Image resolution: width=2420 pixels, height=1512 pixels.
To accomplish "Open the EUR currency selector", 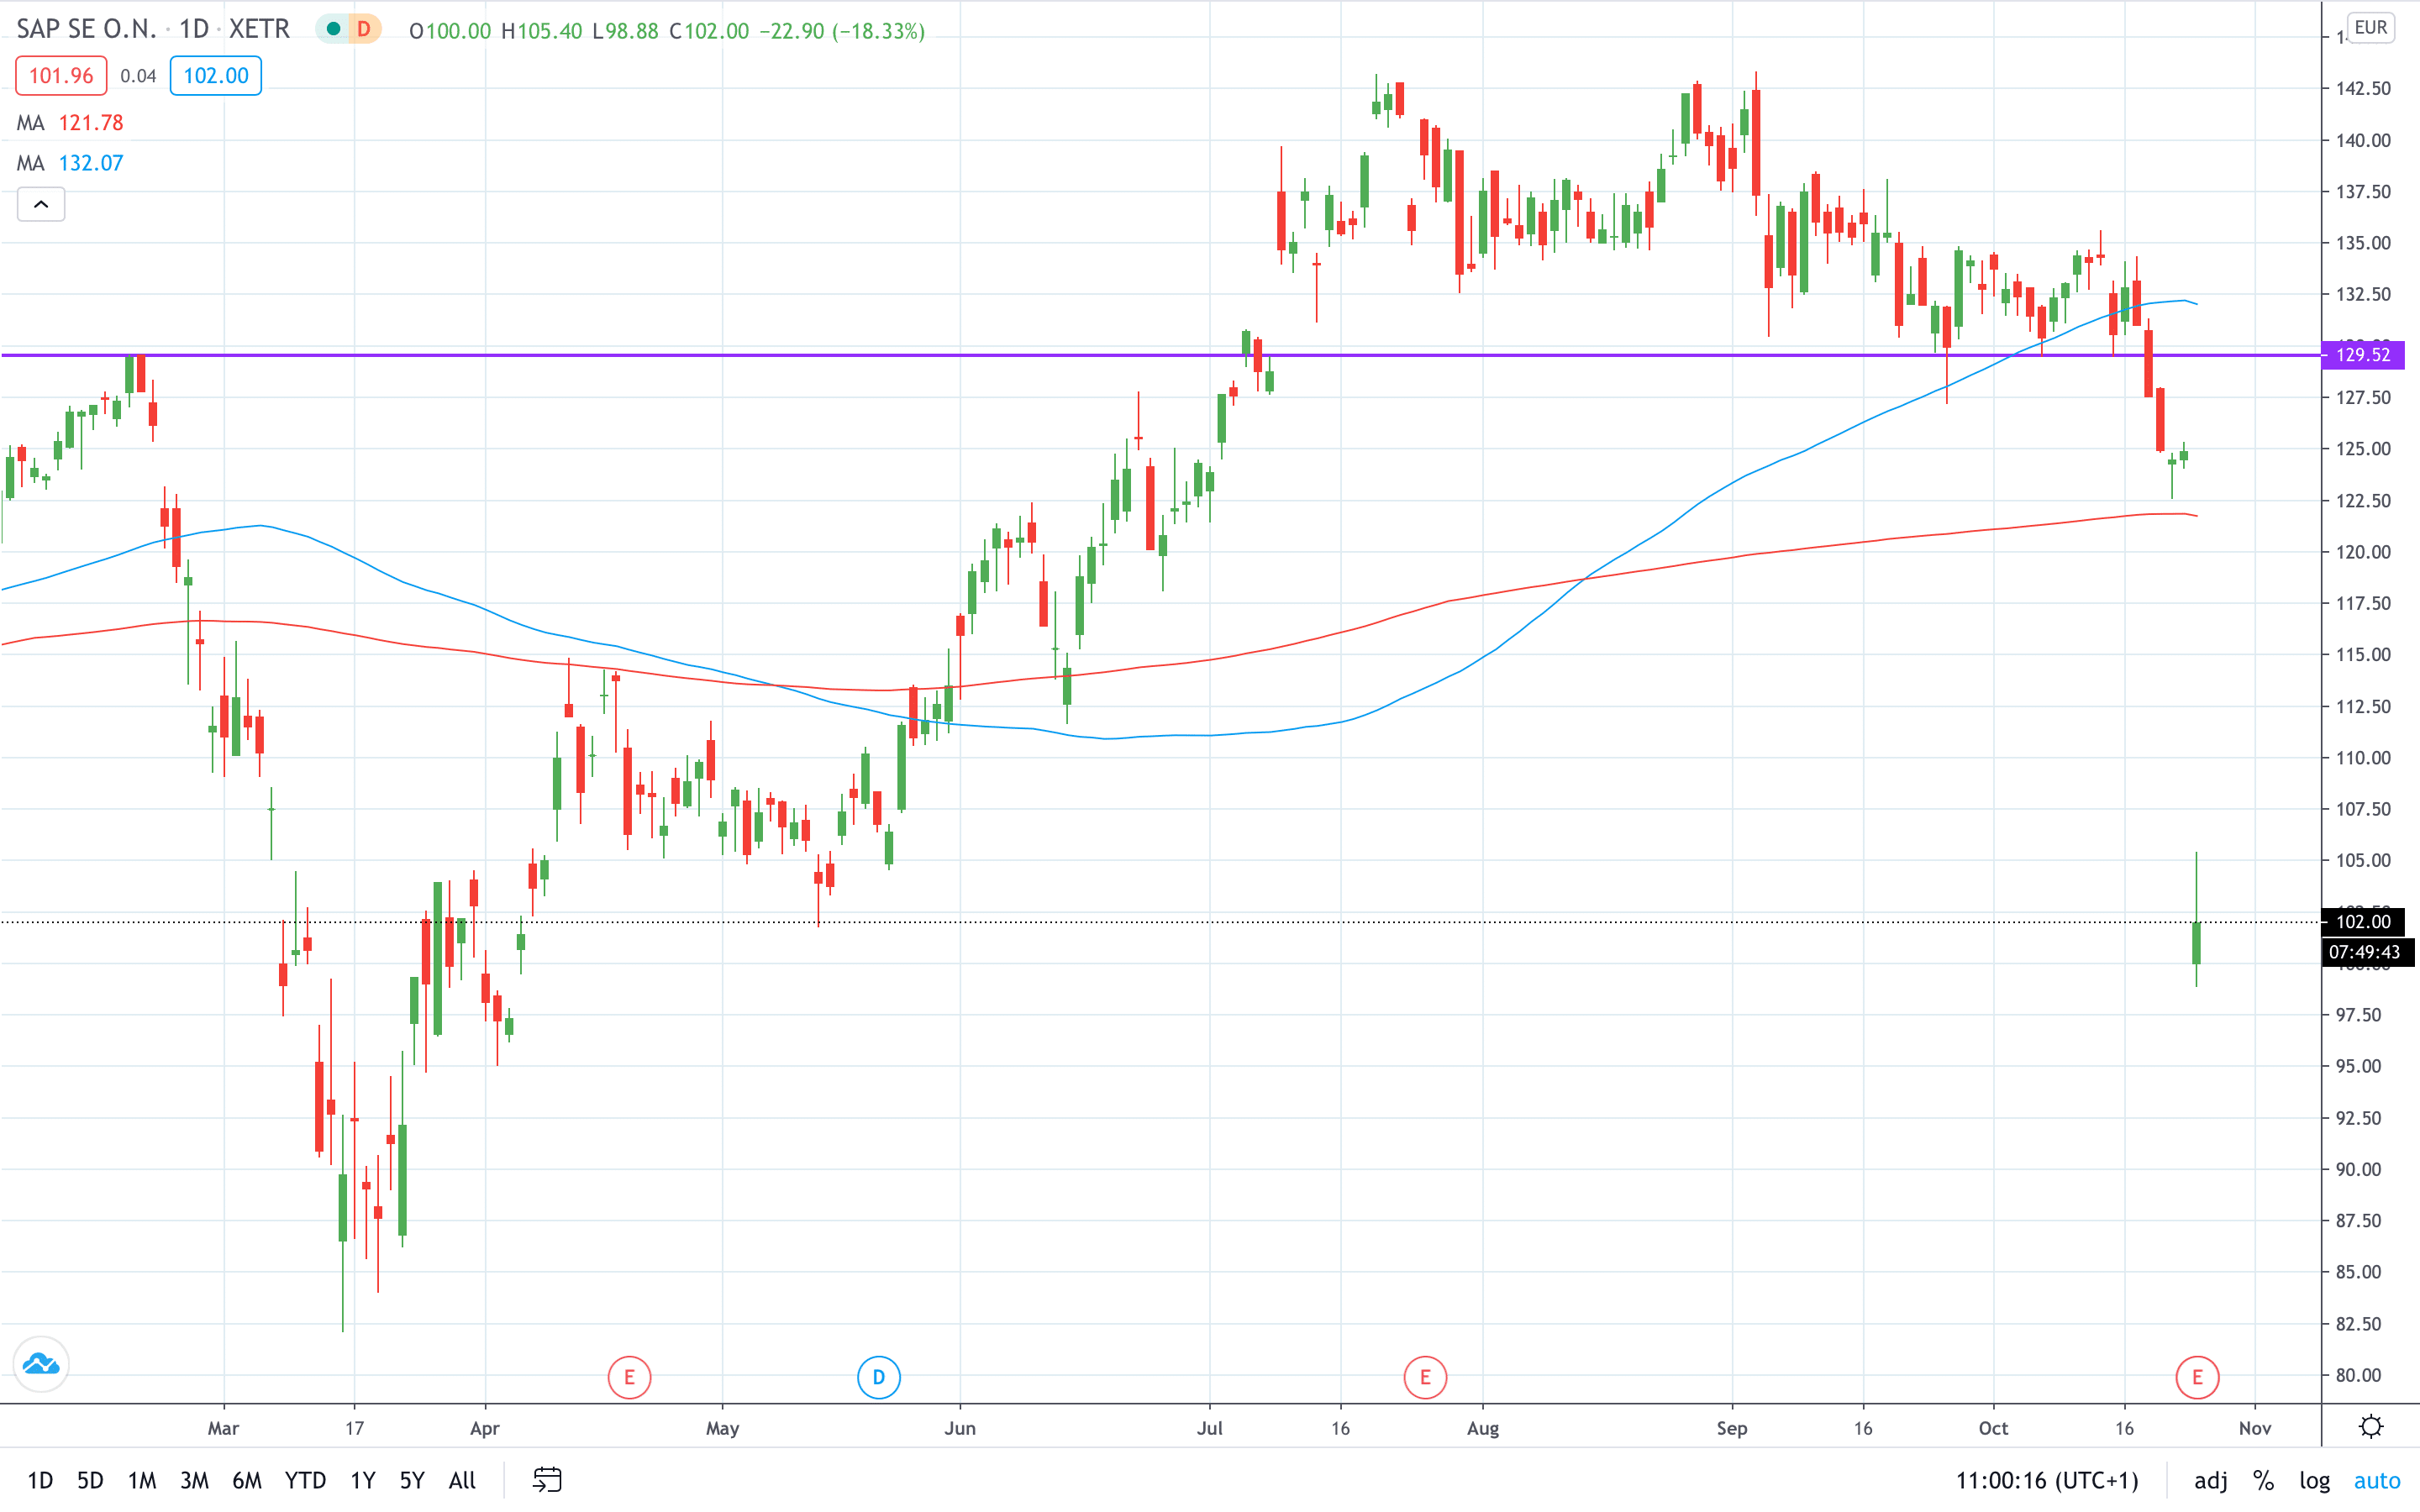I will click(2371, 27).
